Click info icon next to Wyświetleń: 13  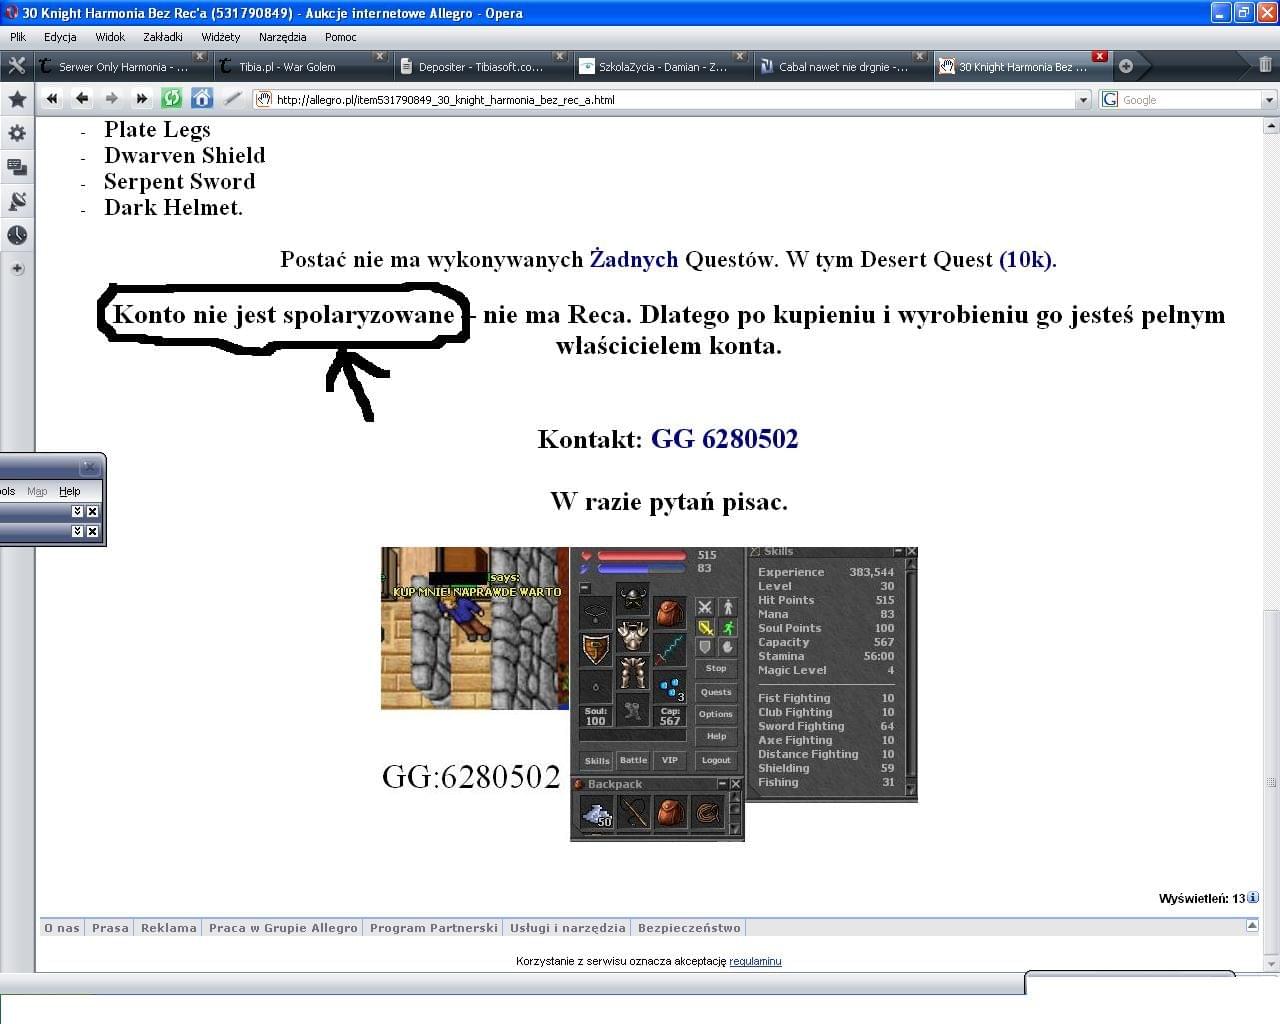click(x=1253, y=897)
